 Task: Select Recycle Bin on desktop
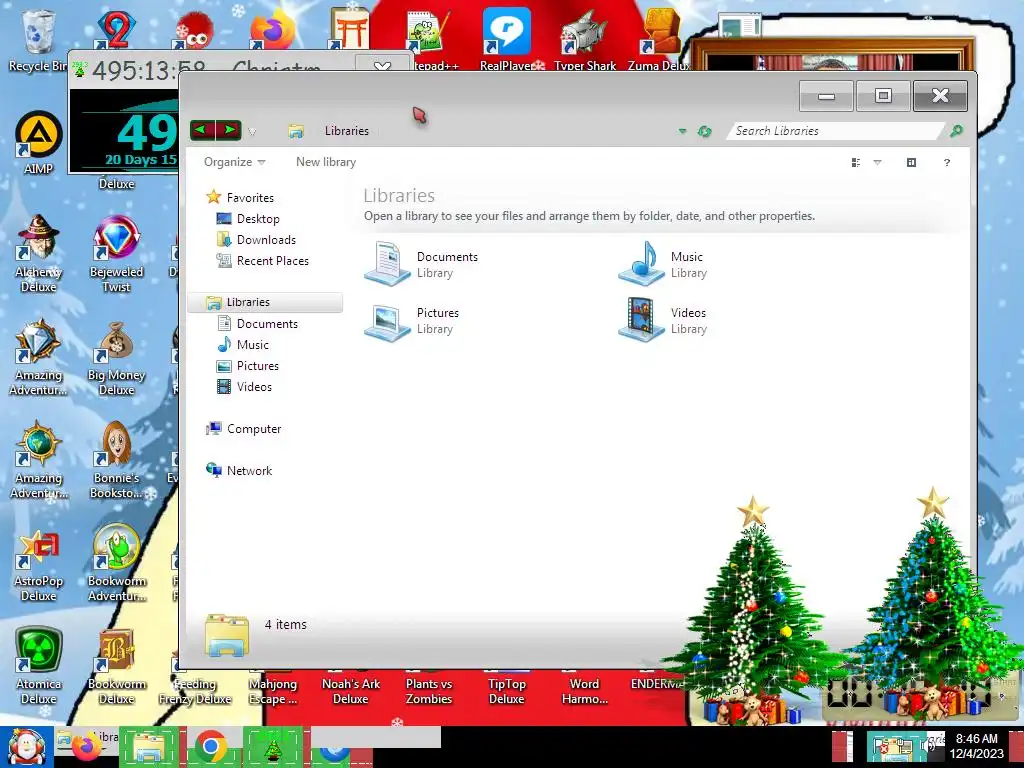coord(37,39)
